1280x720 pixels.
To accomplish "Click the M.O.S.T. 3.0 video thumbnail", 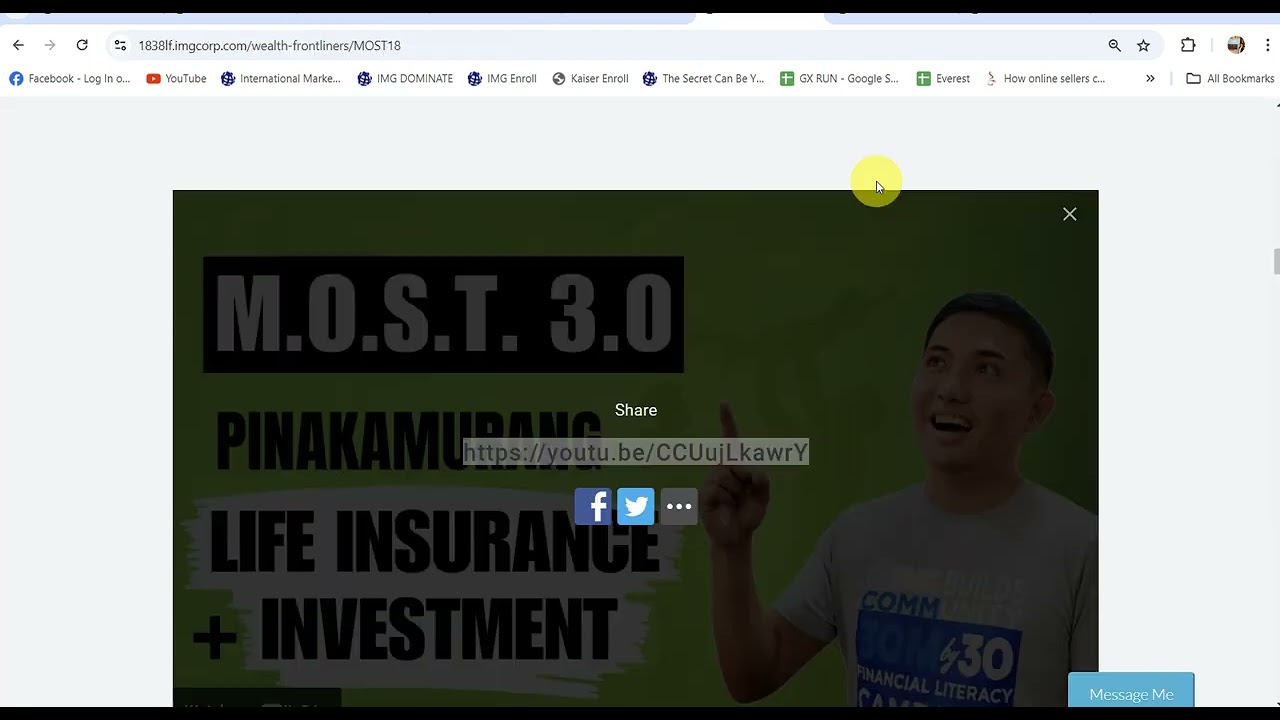I will pyautogui.click(x=635, y=448).
